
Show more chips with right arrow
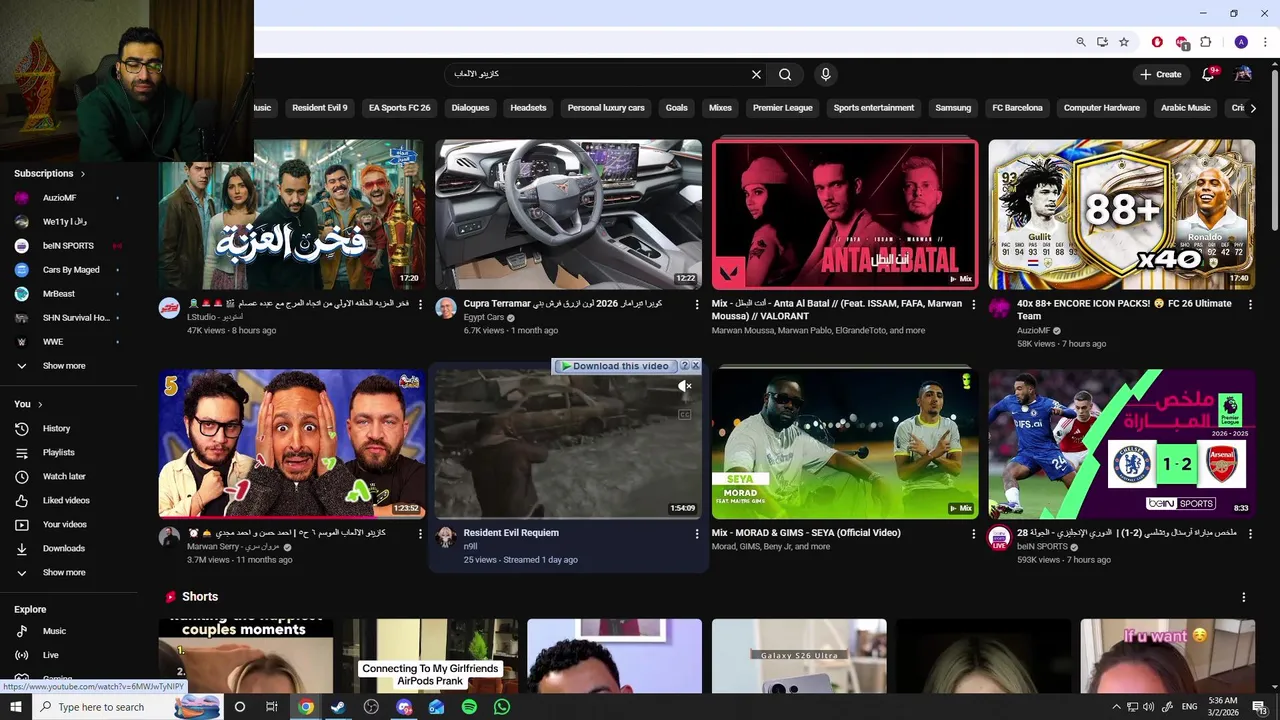pyautogui.click(x=1252, y=108)
